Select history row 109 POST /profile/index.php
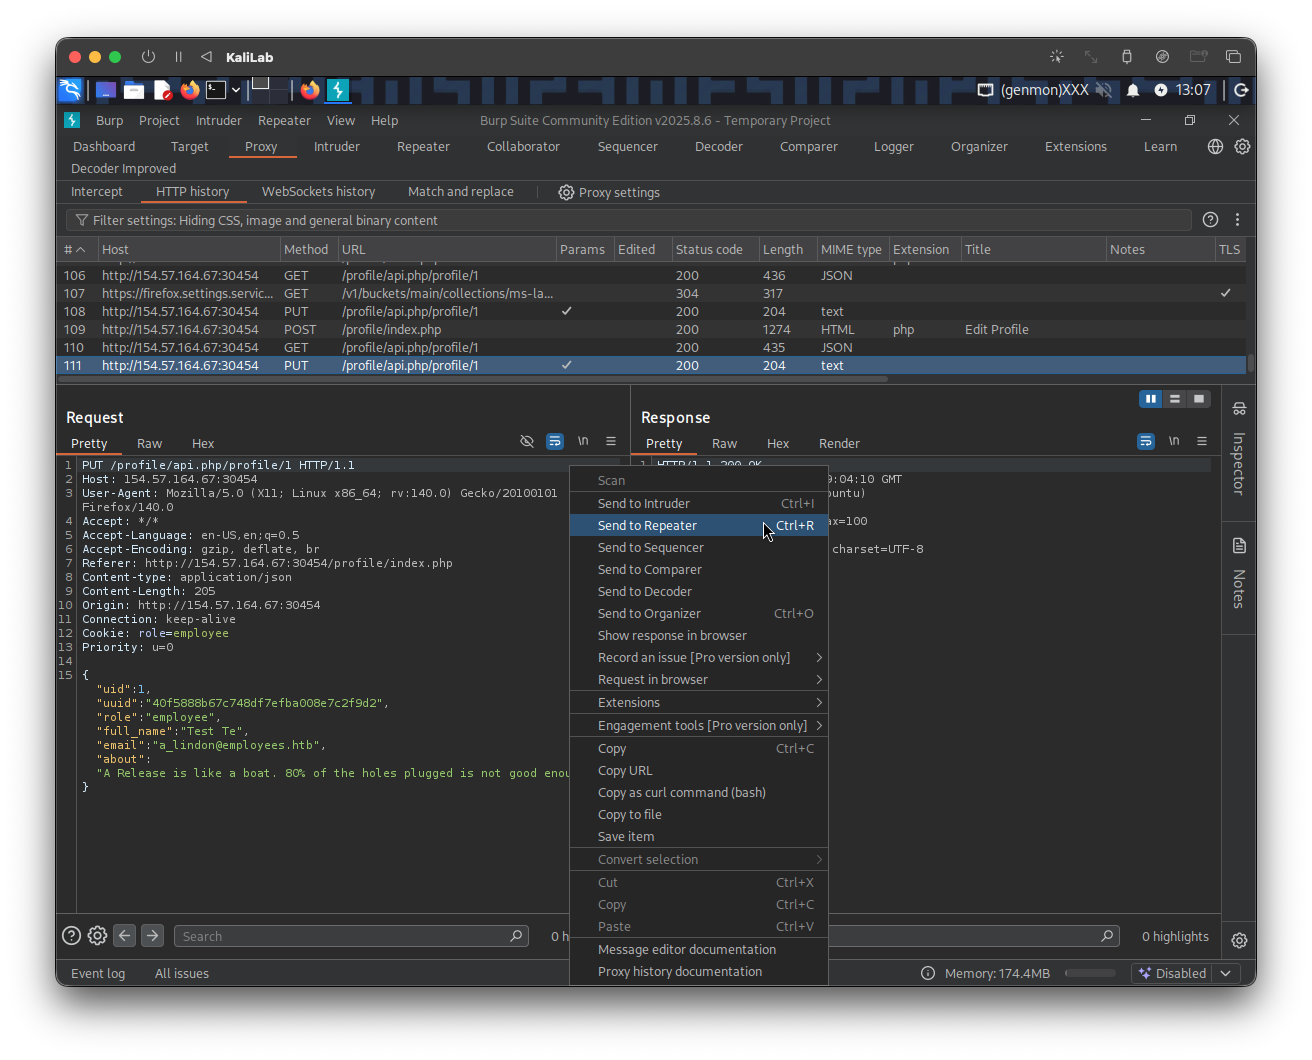 651,329
